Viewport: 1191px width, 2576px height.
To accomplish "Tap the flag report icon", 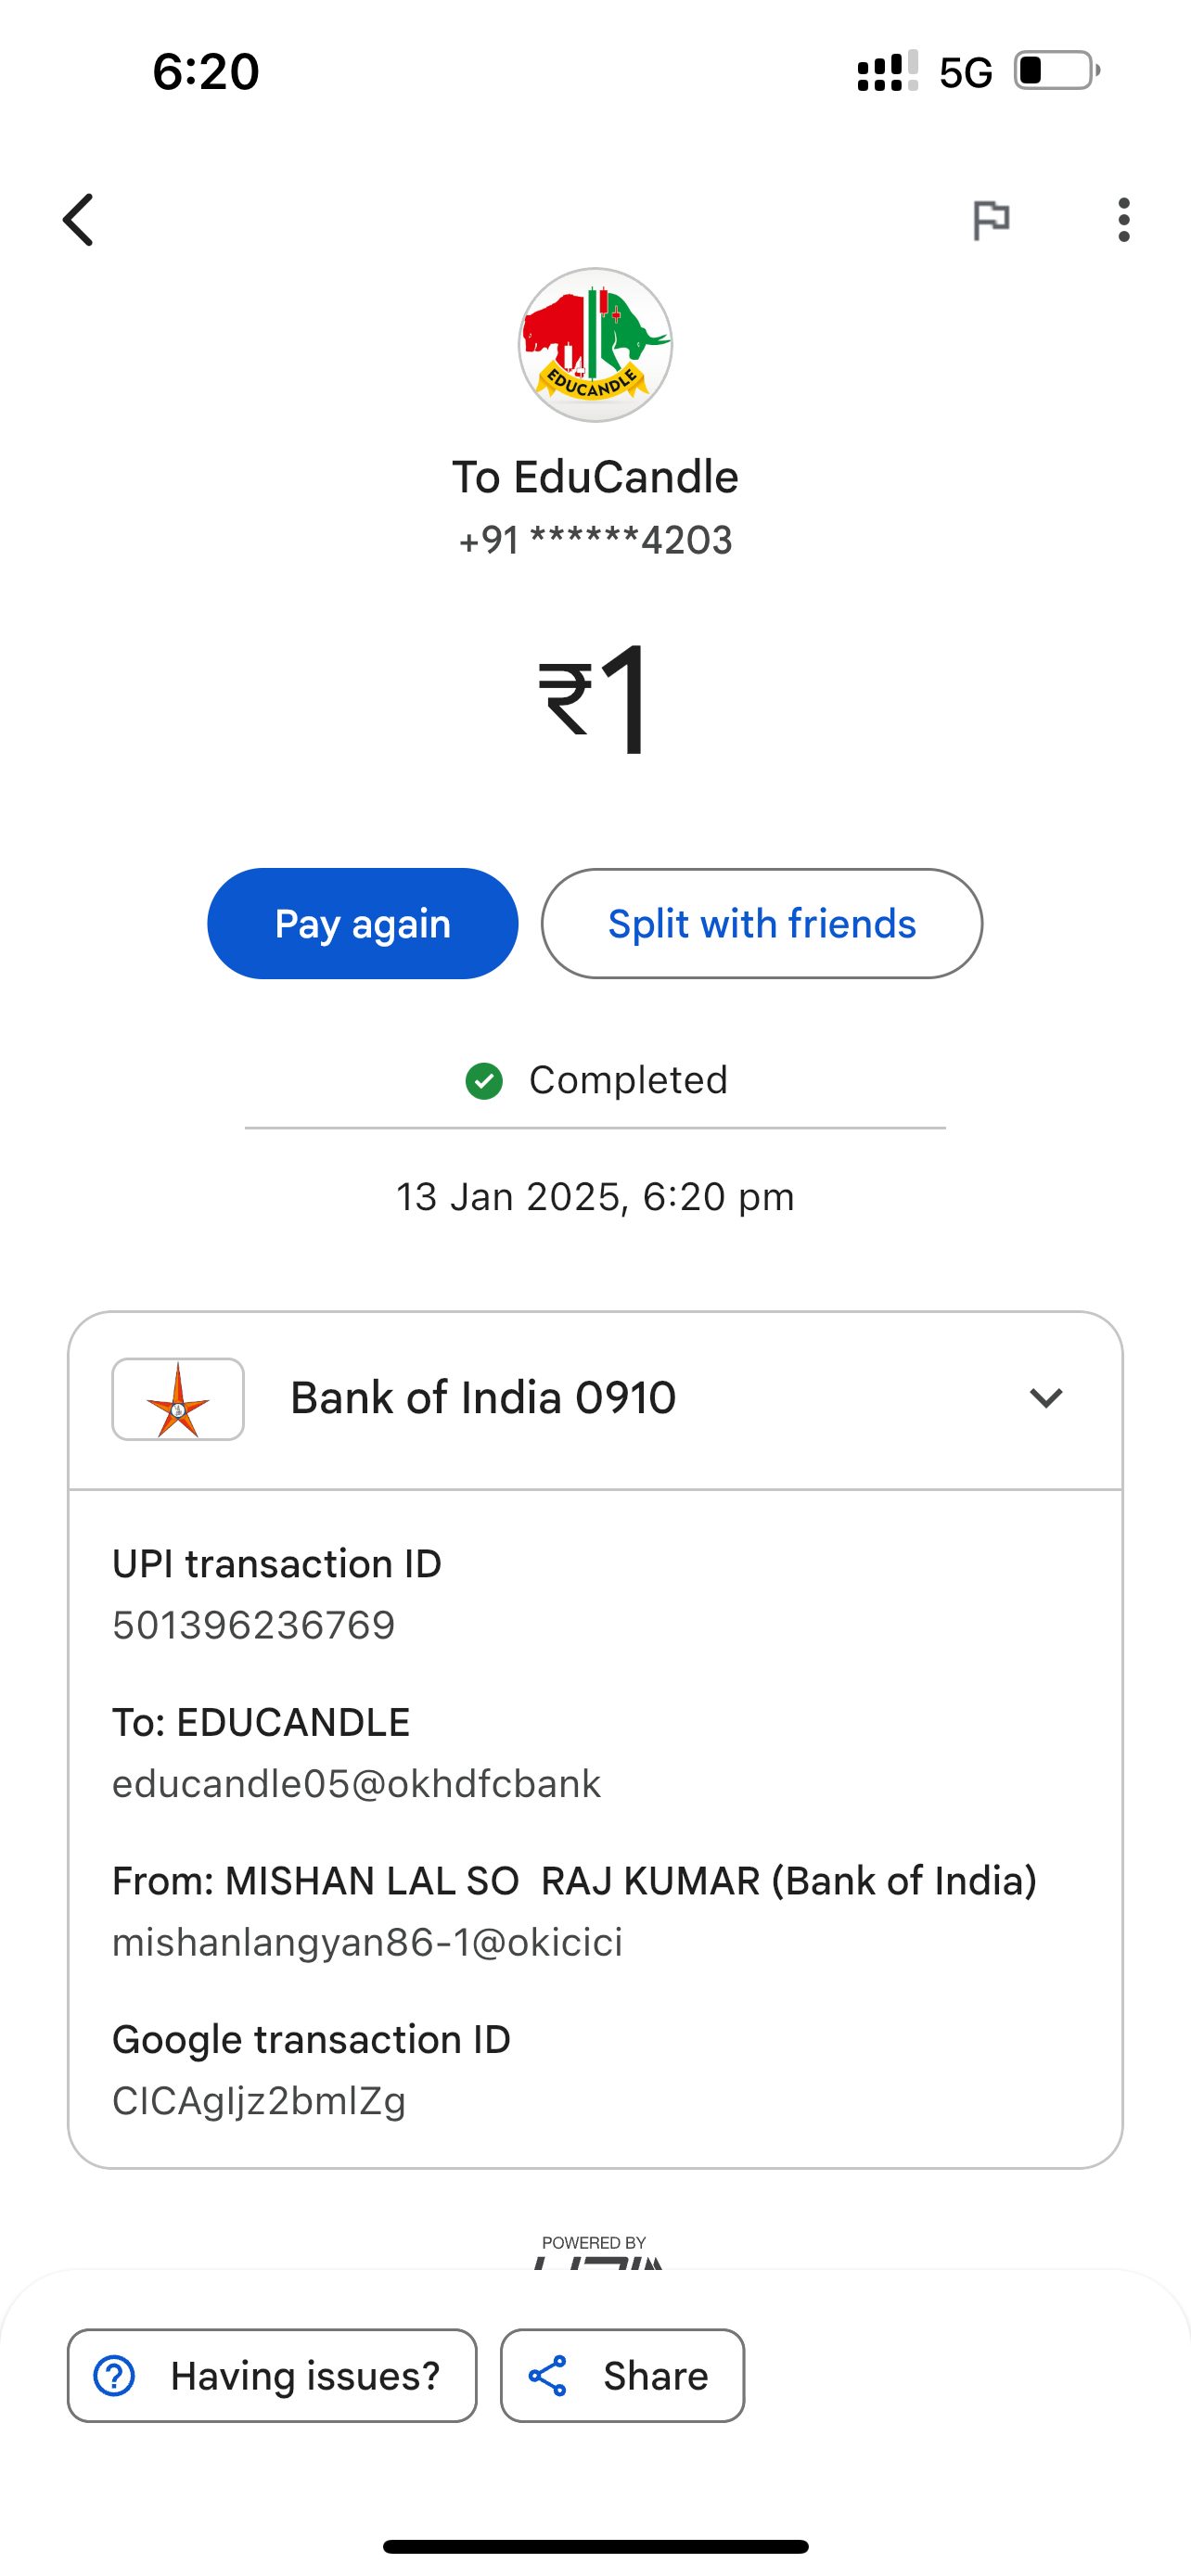I will [x=991, y=220].
